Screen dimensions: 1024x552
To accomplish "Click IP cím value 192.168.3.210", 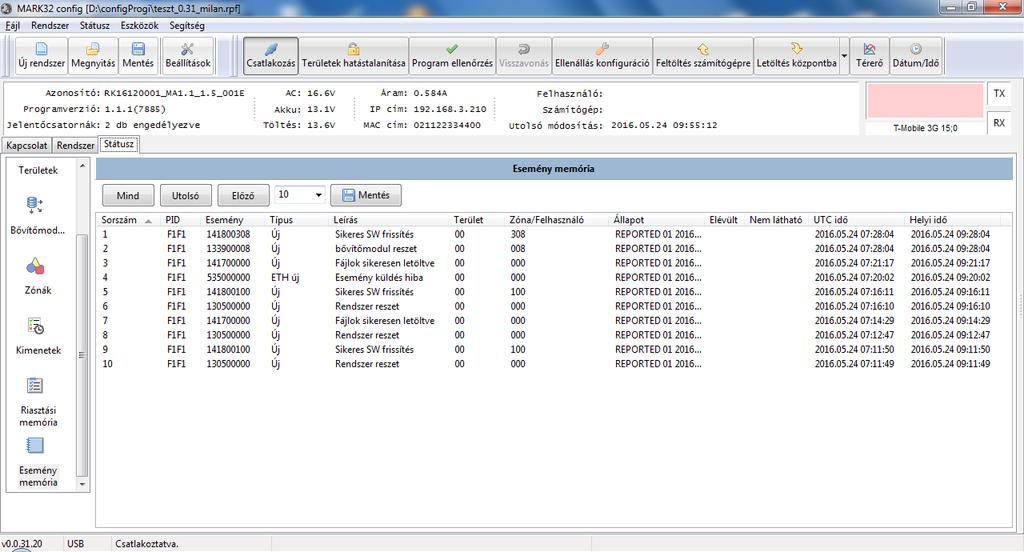I will click(x=449, y=109).
